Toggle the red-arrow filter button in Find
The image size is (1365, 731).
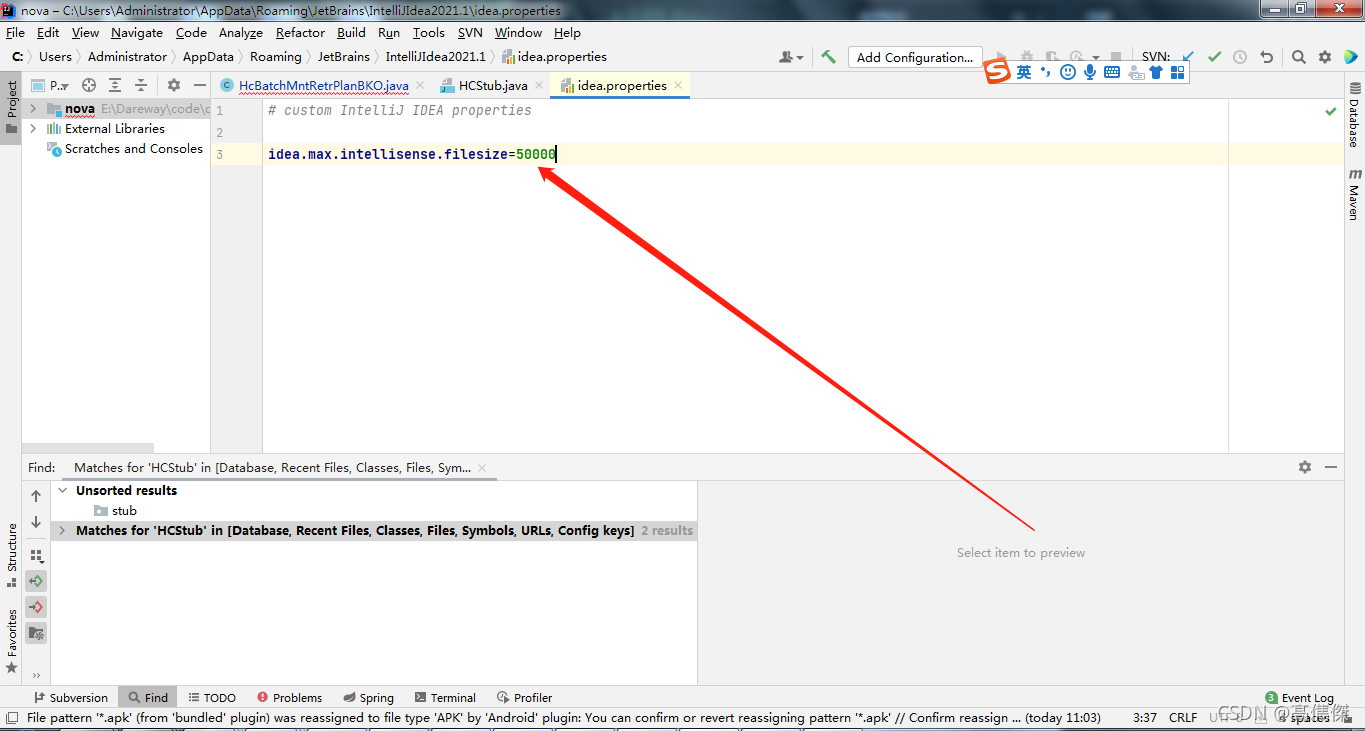click(36, 607)
